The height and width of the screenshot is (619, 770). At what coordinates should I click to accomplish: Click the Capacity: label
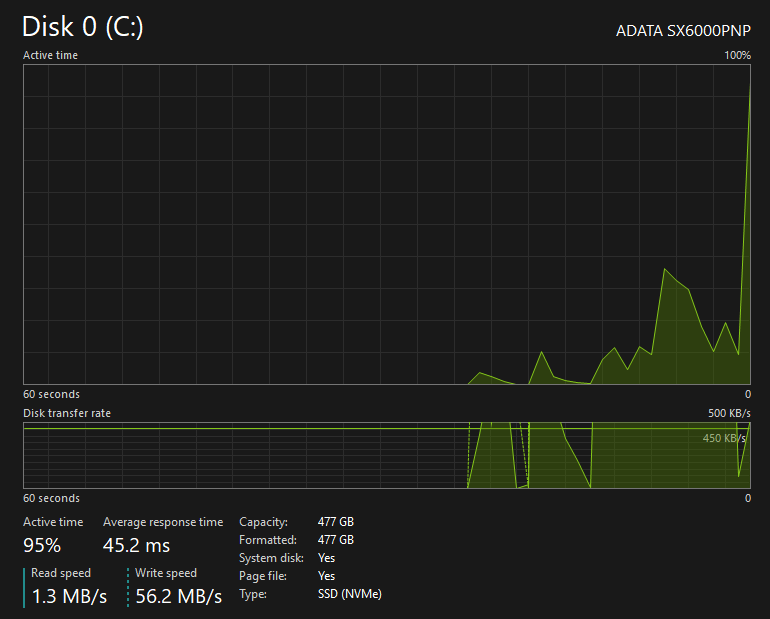263,522
